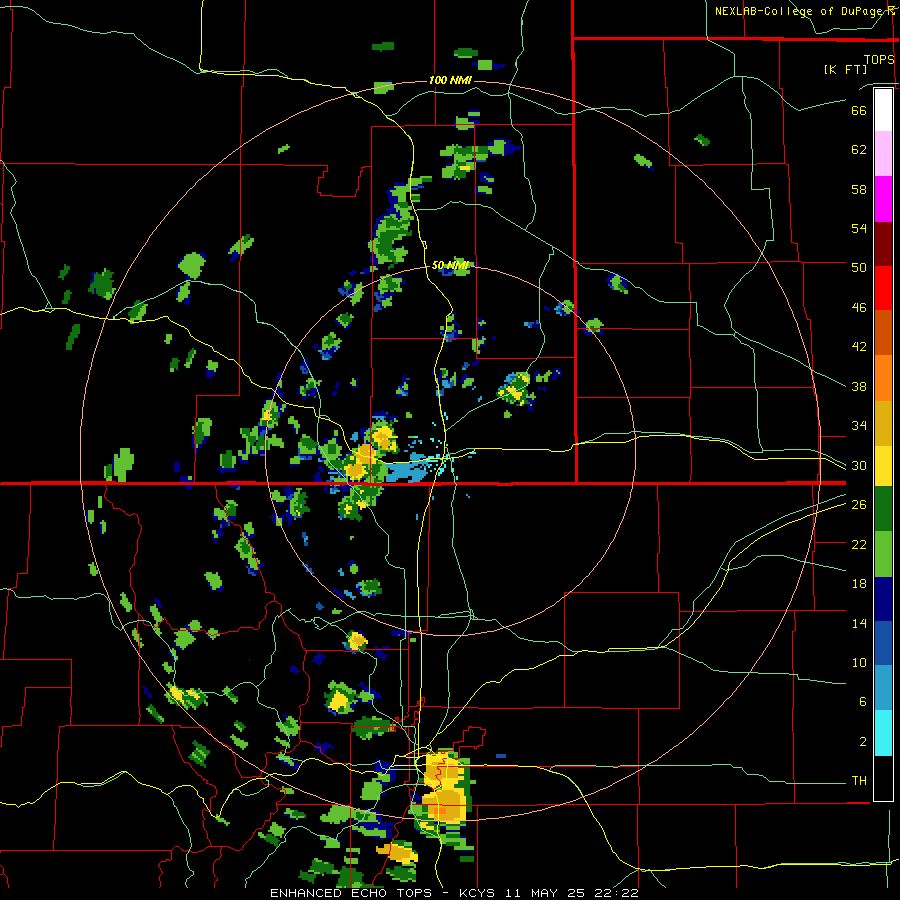Select the cyan legend swatch
This screenshot has width=900, height=900.
[883, 733]
